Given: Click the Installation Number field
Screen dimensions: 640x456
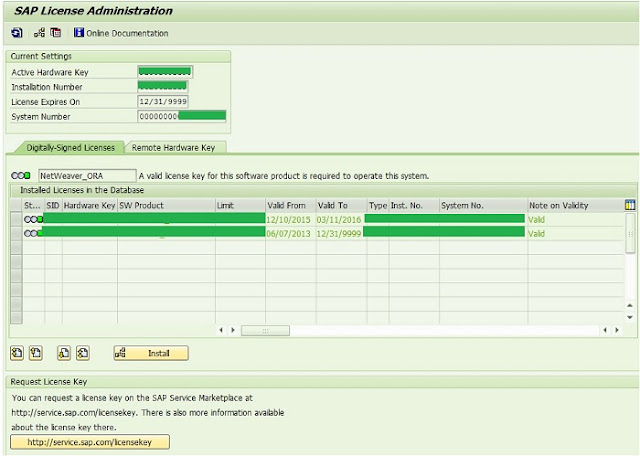Looking at the screenshot, I should (x=162, y=86).
